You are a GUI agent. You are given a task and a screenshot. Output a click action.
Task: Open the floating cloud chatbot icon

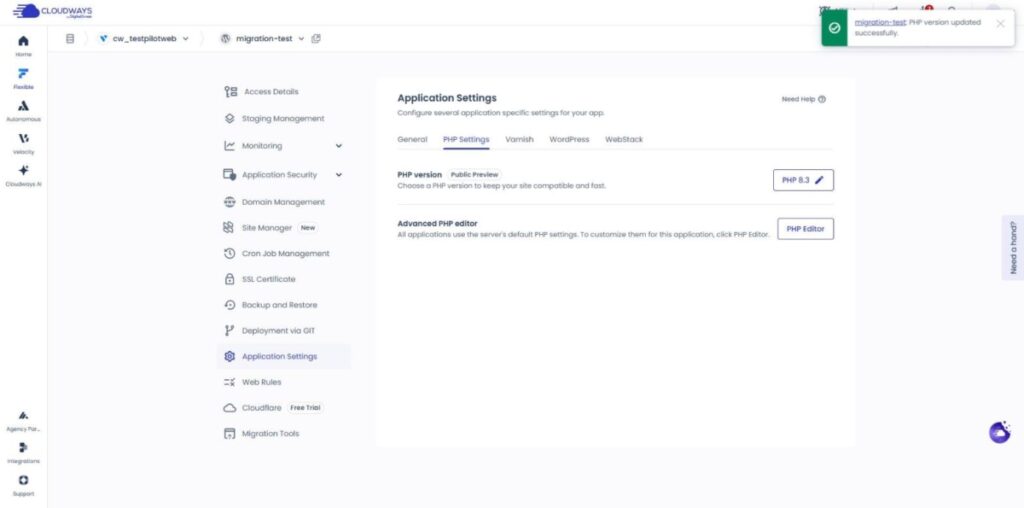999,432
